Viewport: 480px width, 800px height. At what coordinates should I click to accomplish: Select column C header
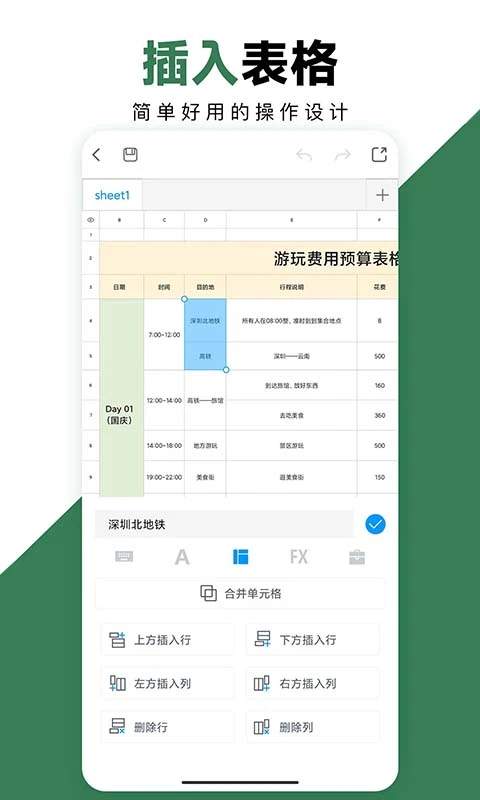click(164, 220)
